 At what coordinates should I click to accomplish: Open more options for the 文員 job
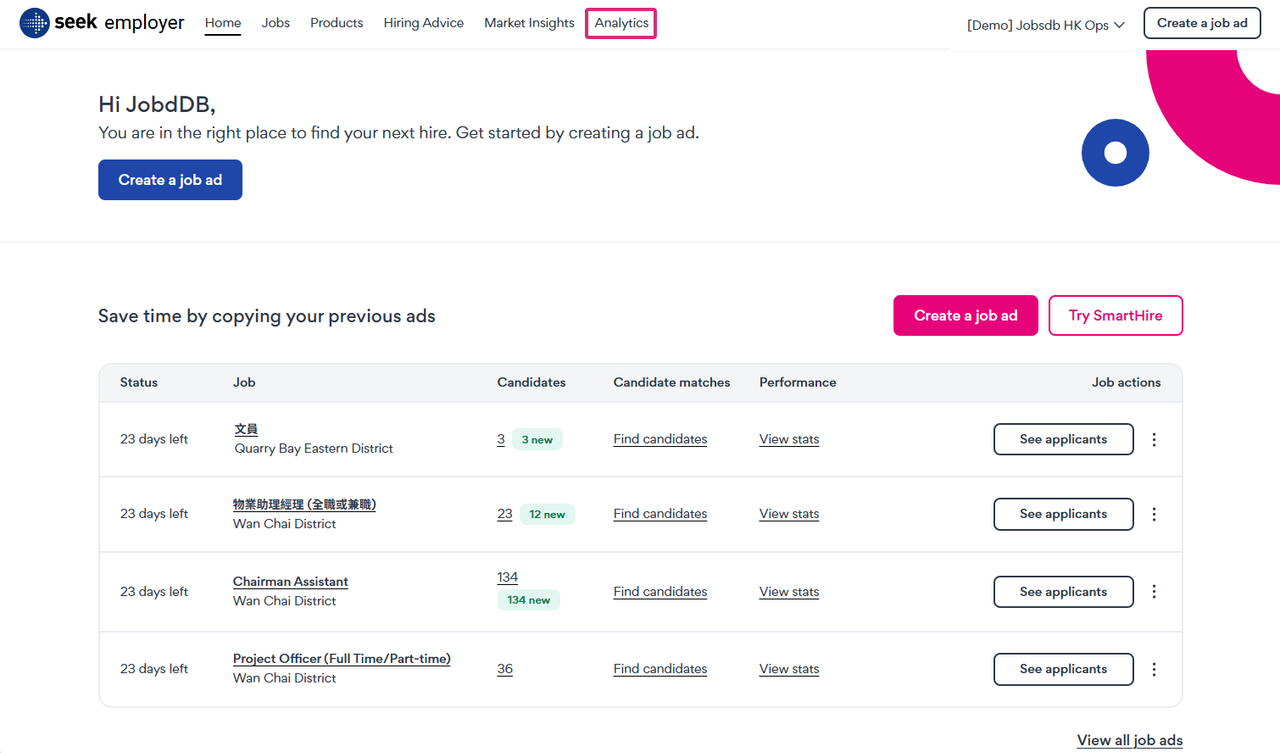pyautogui.click(x=1154, y=439)
